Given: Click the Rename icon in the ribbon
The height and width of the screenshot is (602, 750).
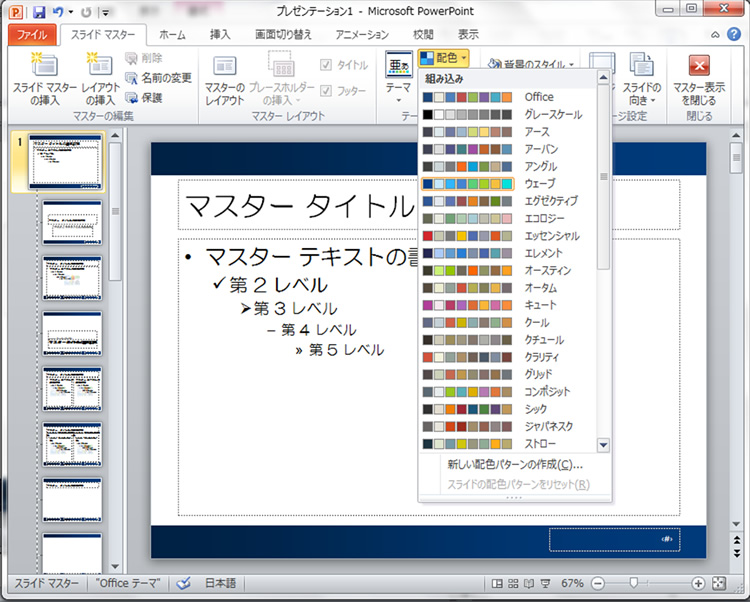Looking at the screenshot, I should coord(158,78).
